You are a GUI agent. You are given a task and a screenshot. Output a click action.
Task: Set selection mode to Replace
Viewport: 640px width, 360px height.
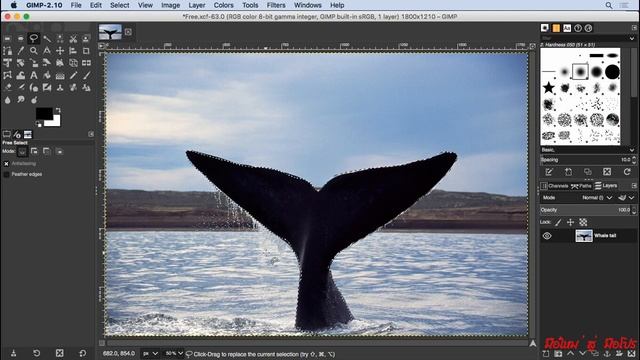pos(22,151)
